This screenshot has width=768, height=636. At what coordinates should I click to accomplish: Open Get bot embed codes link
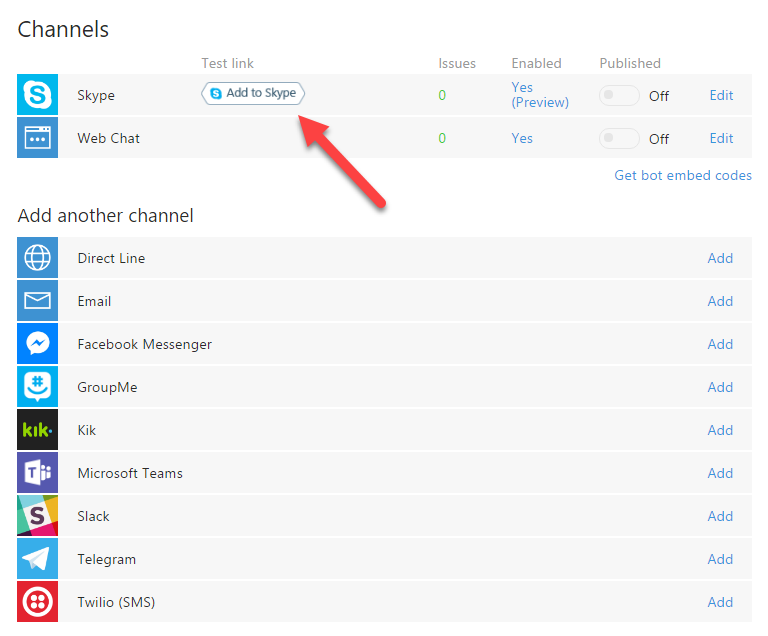point(682,175)
